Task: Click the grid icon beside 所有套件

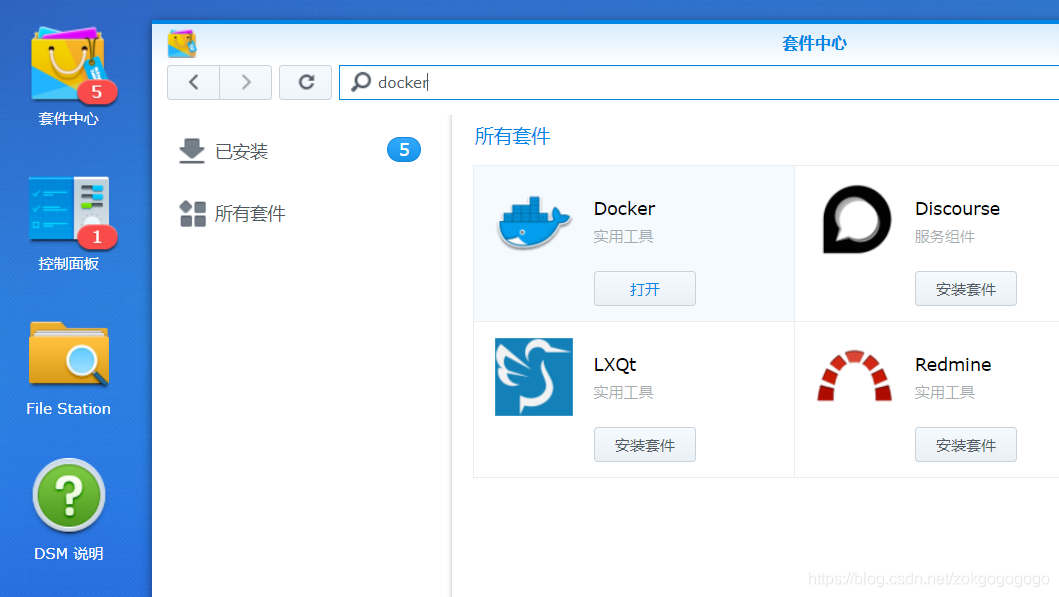Action: click(192, 213)
